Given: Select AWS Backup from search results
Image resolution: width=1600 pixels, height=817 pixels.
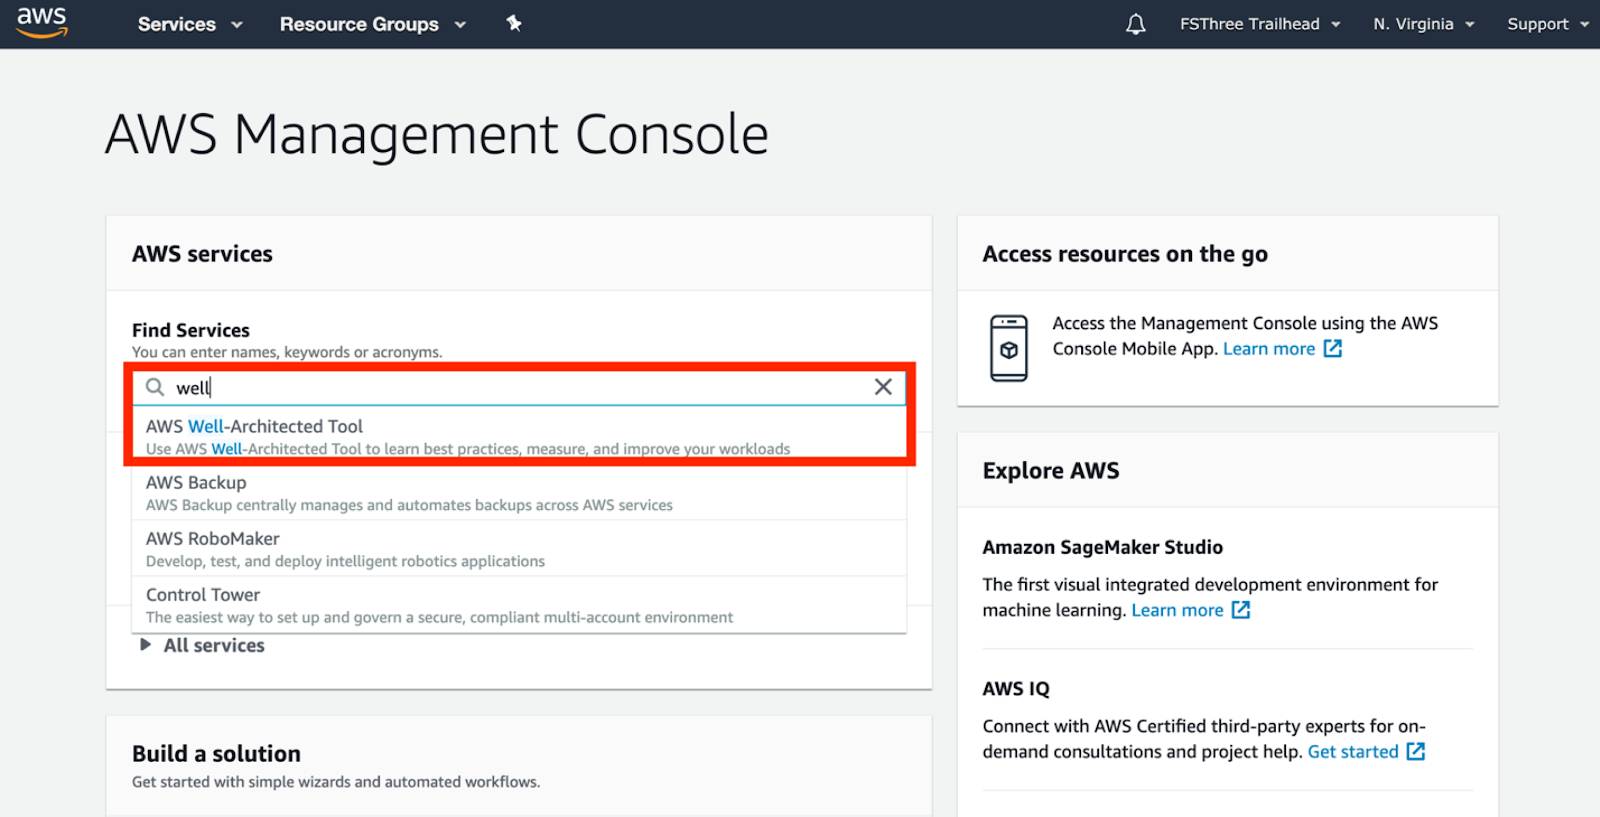Looking at the screenshot, I should point(519,492).
